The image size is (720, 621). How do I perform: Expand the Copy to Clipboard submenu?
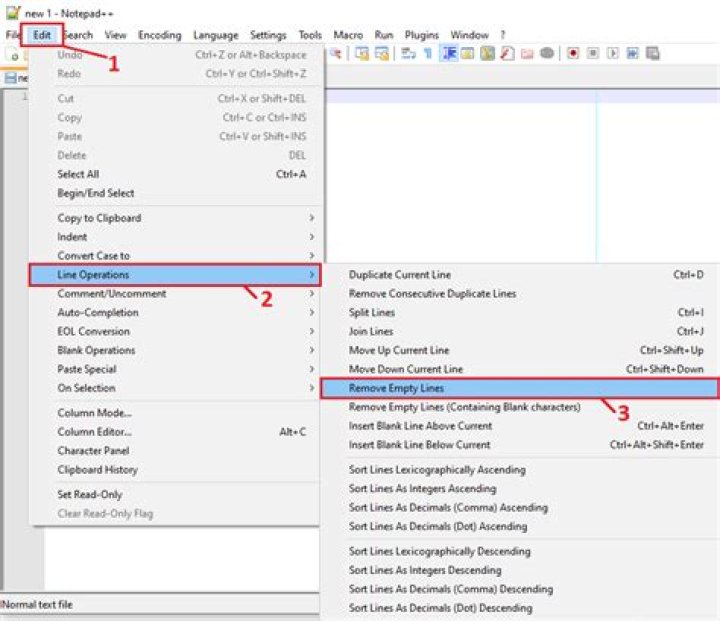pyautogui.click(x=175, y=218)
